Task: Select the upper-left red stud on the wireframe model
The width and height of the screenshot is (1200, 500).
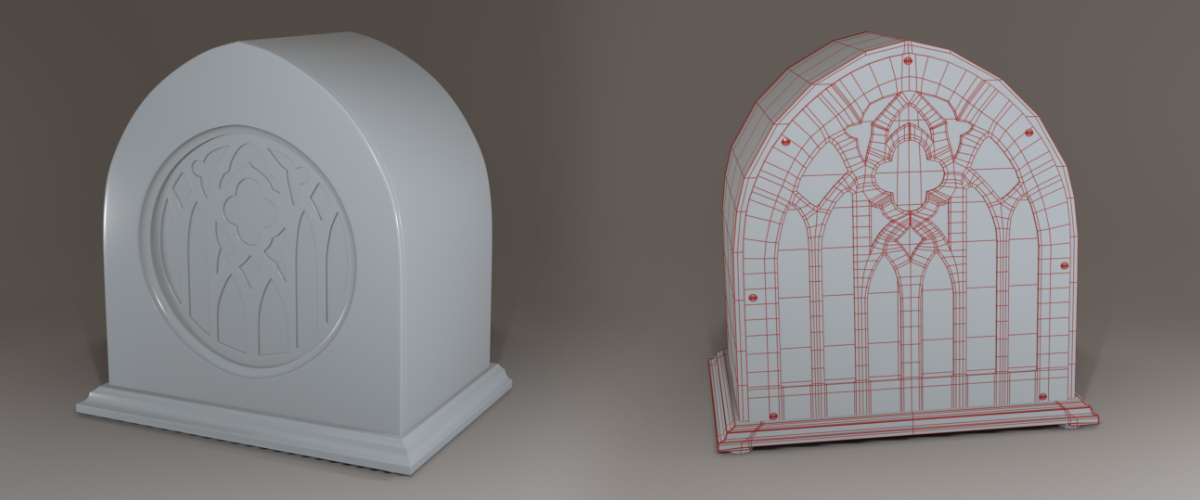Action: click(785, 141)
